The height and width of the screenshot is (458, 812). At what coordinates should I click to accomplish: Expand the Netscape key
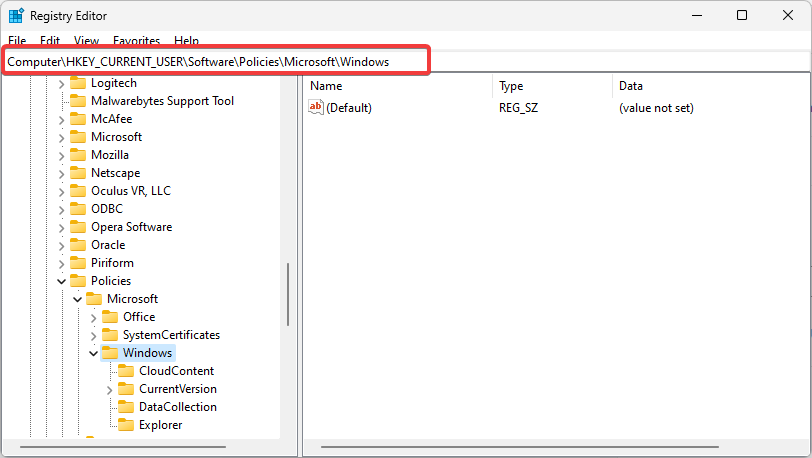(61, 174)
